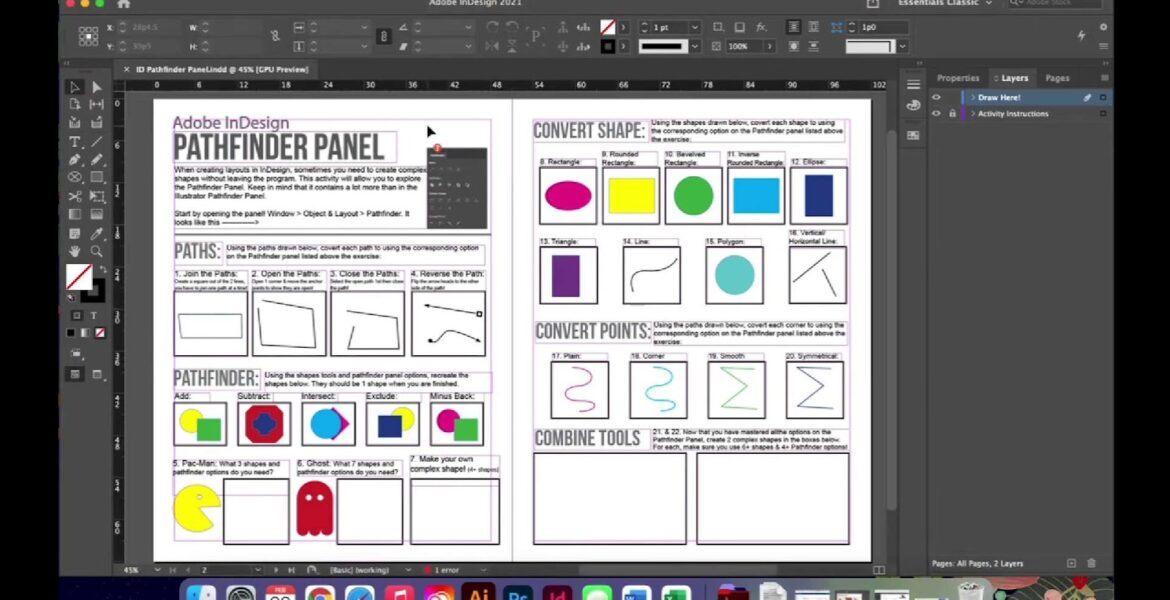The width and height of the screenshot is (1170, 600).
Task: Select the Zoom tool
Action: click(x=97, y=251)
